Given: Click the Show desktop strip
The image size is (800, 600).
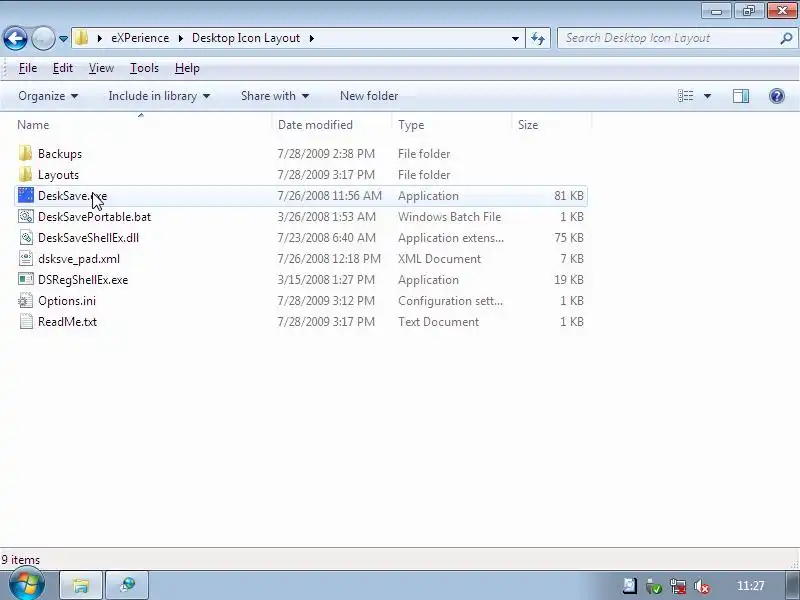Looking at the screenshot, I should [x=792, y=585].
